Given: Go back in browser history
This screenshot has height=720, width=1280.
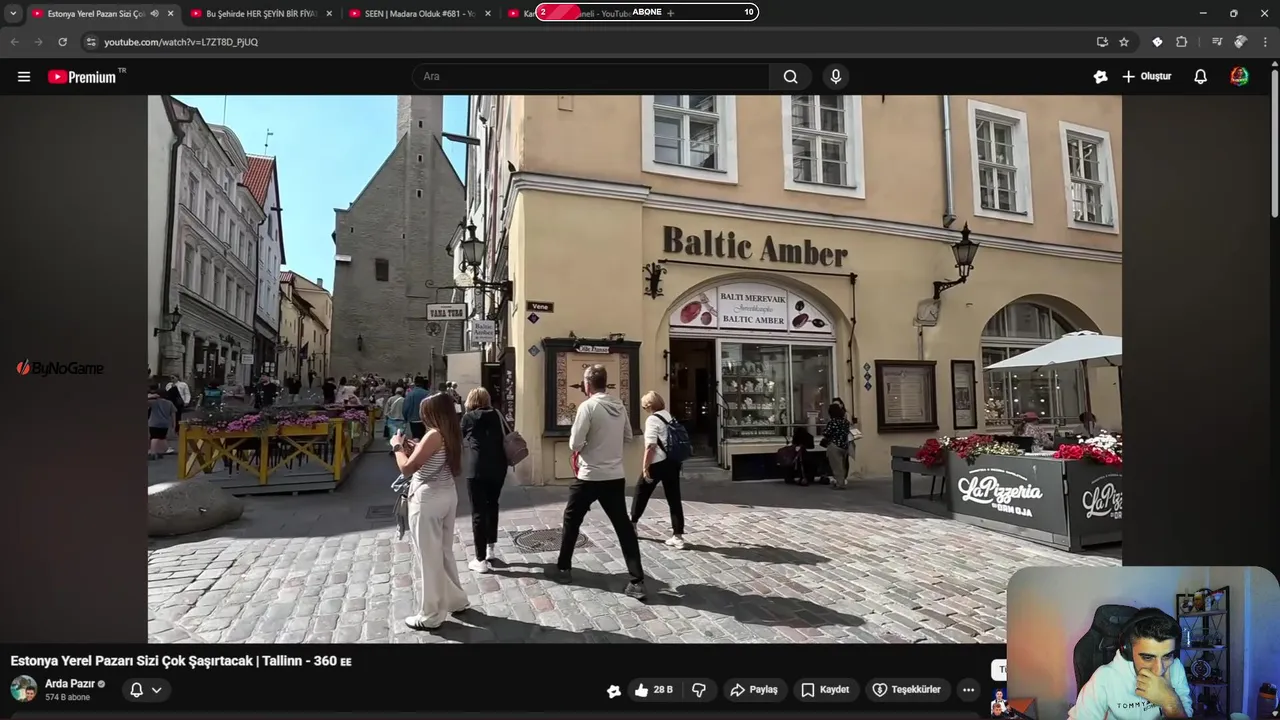Looking at the screenshot, I should click(14, 42).
